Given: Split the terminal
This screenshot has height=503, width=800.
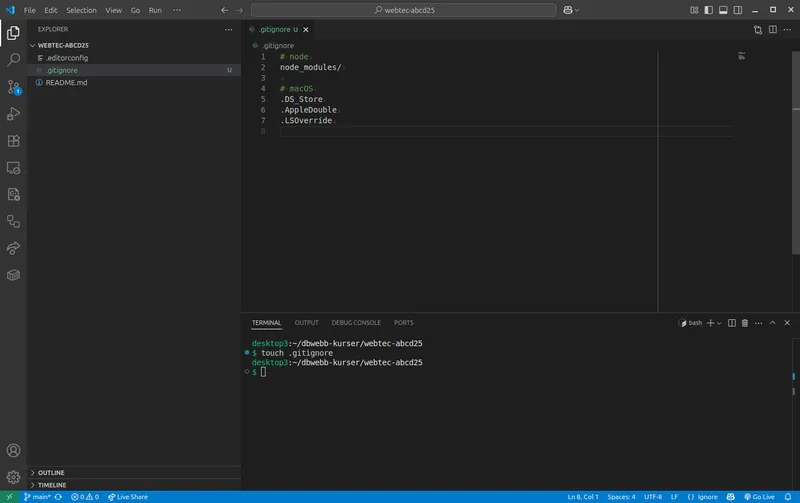Looking at the screenshot, I should point(732,323).
